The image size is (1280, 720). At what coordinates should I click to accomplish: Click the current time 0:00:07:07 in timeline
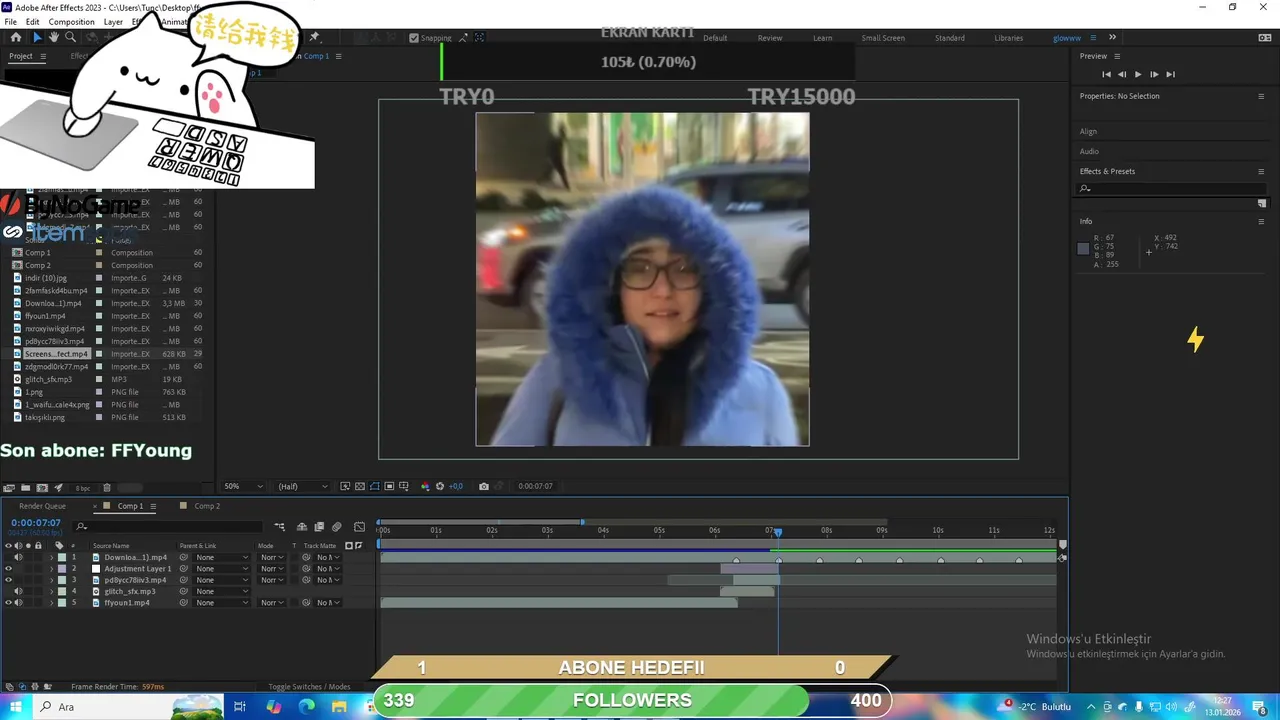[x=36, y=523]
